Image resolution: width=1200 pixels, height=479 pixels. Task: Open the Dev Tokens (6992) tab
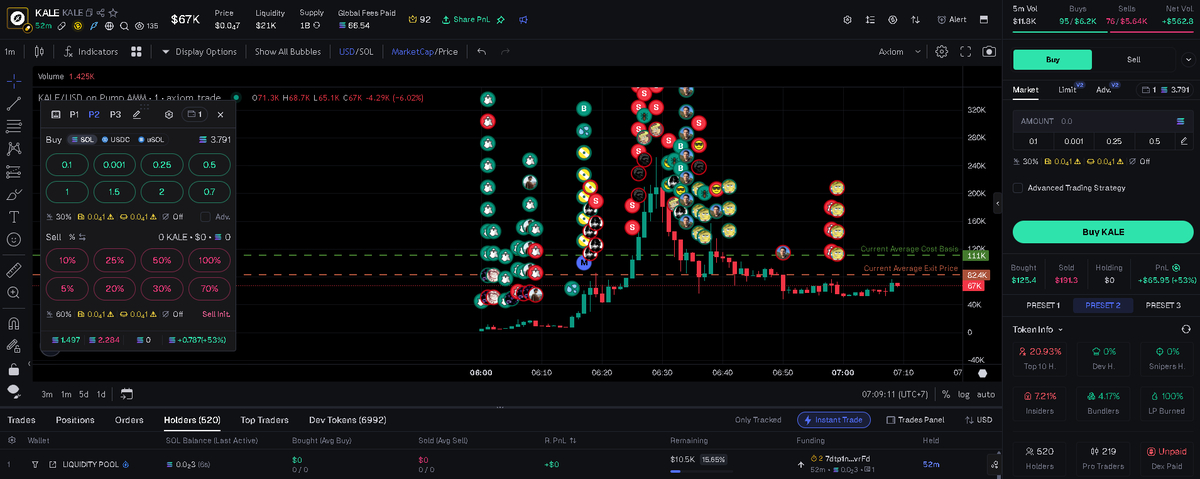[x=347, y=420]
